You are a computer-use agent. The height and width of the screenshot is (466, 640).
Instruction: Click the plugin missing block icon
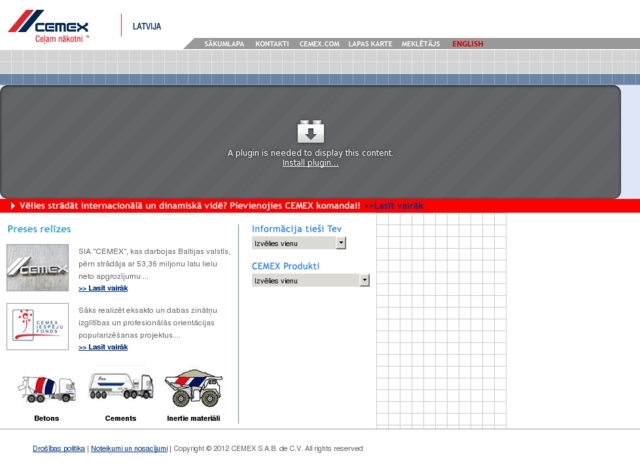(310, 131)
